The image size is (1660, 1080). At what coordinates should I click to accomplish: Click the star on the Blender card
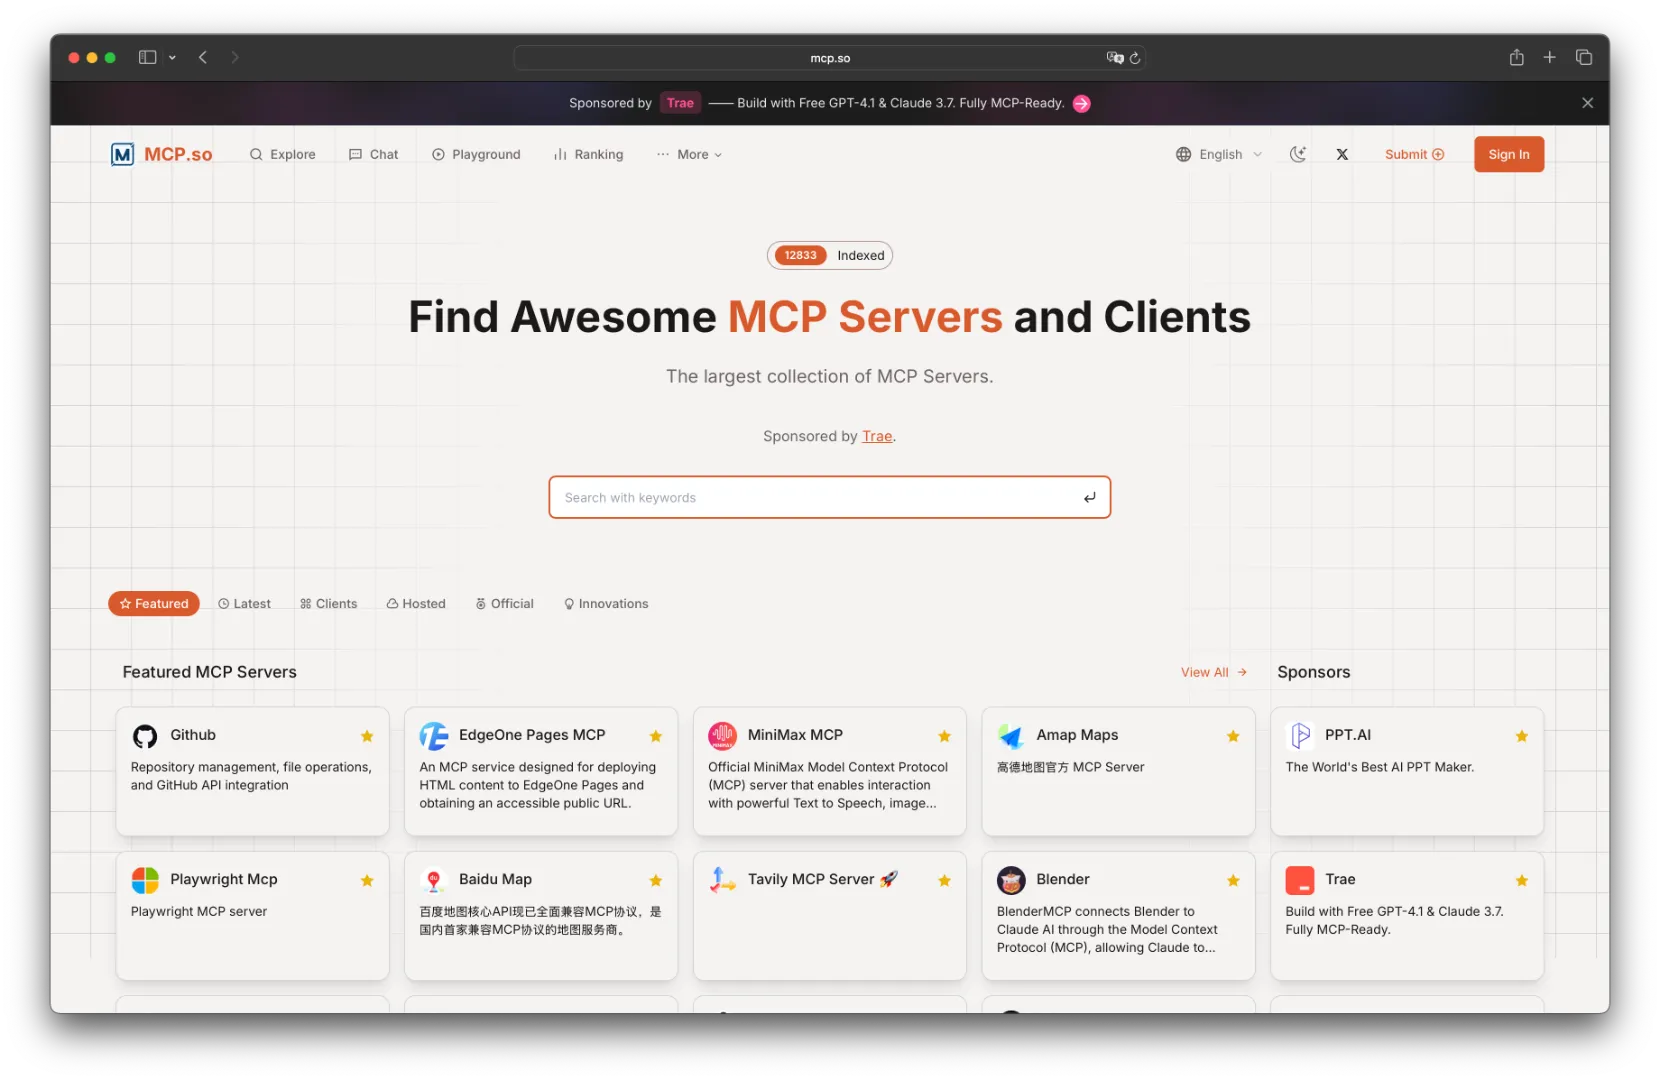point(1233,881)
